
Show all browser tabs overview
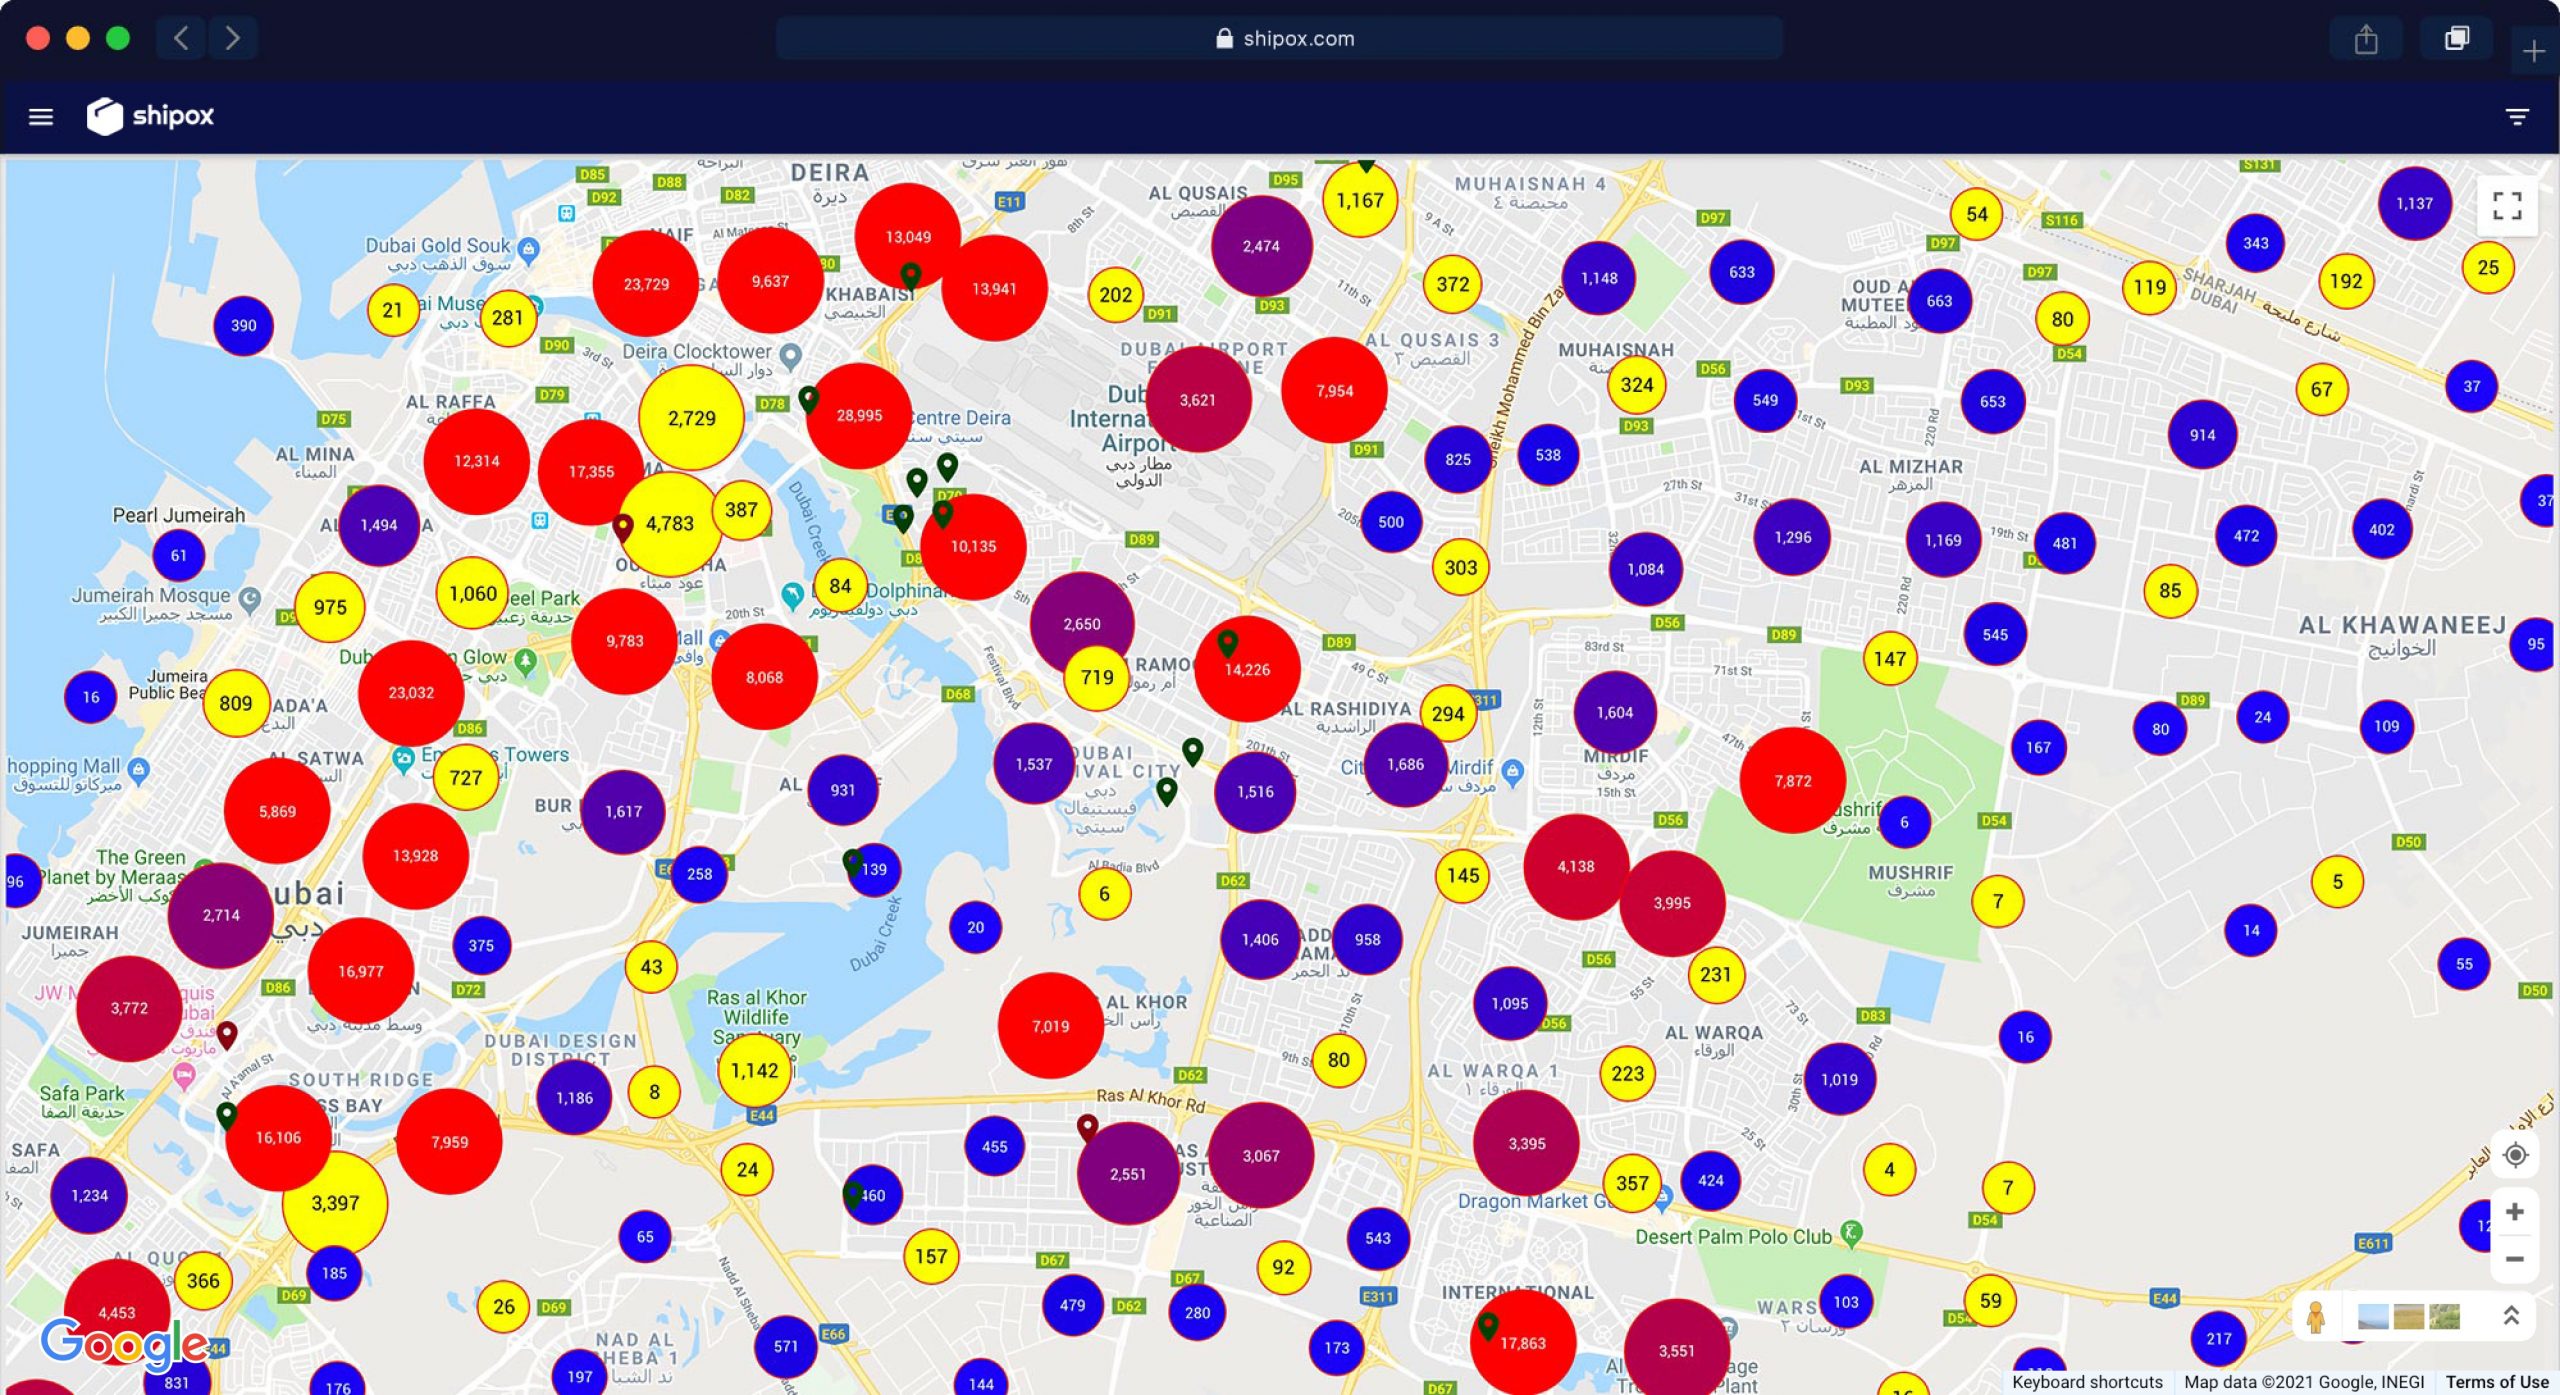point(2456,39)
